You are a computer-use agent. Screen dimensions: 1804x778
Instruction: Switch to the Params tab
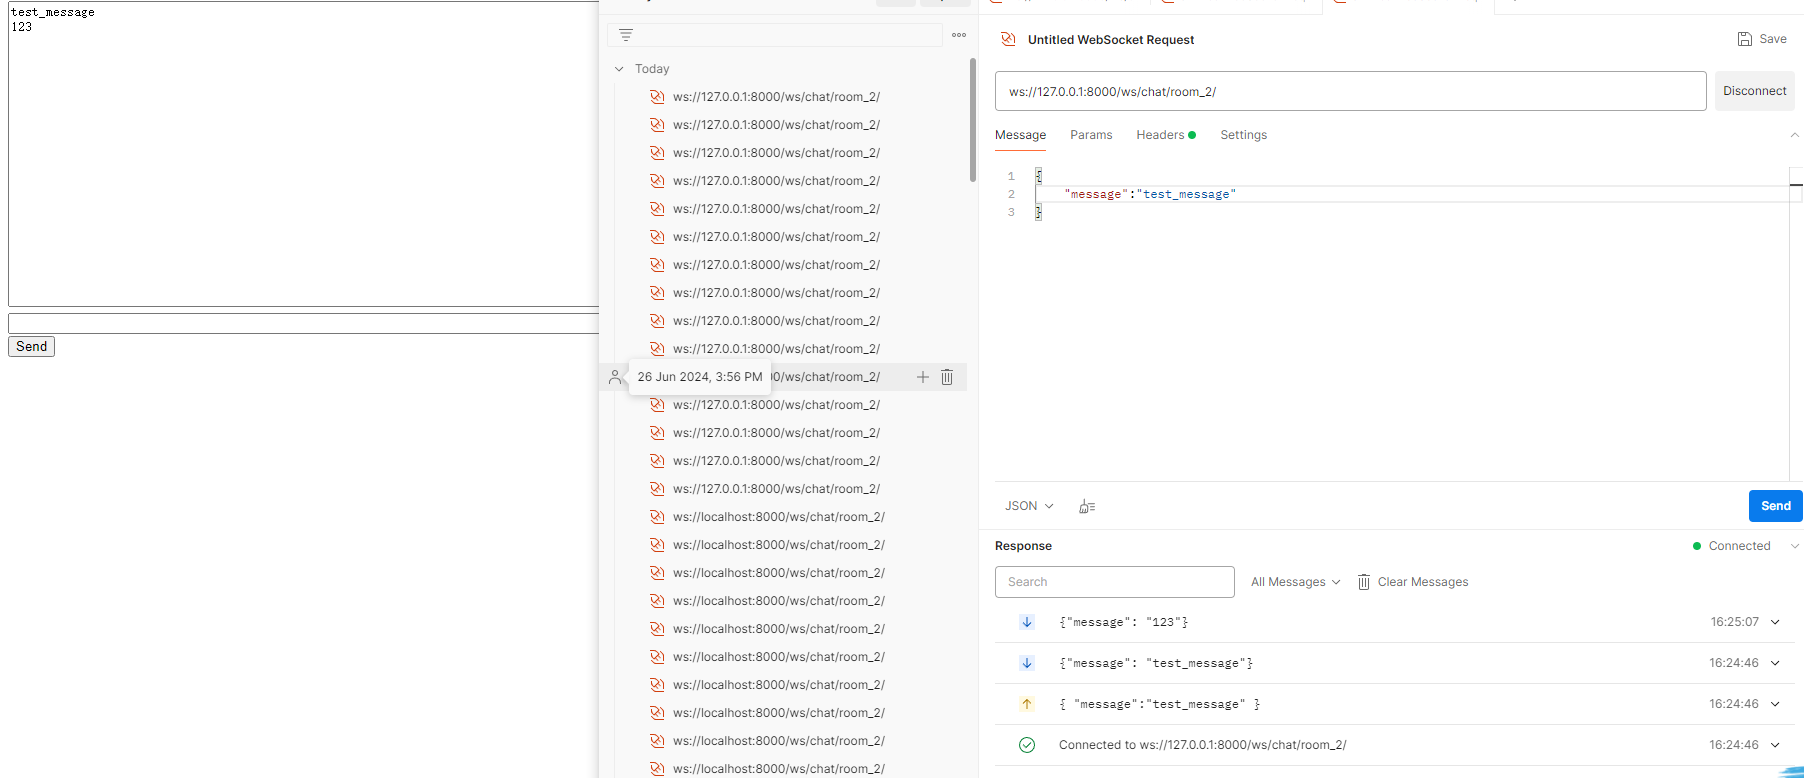(x=1091, y=135)
